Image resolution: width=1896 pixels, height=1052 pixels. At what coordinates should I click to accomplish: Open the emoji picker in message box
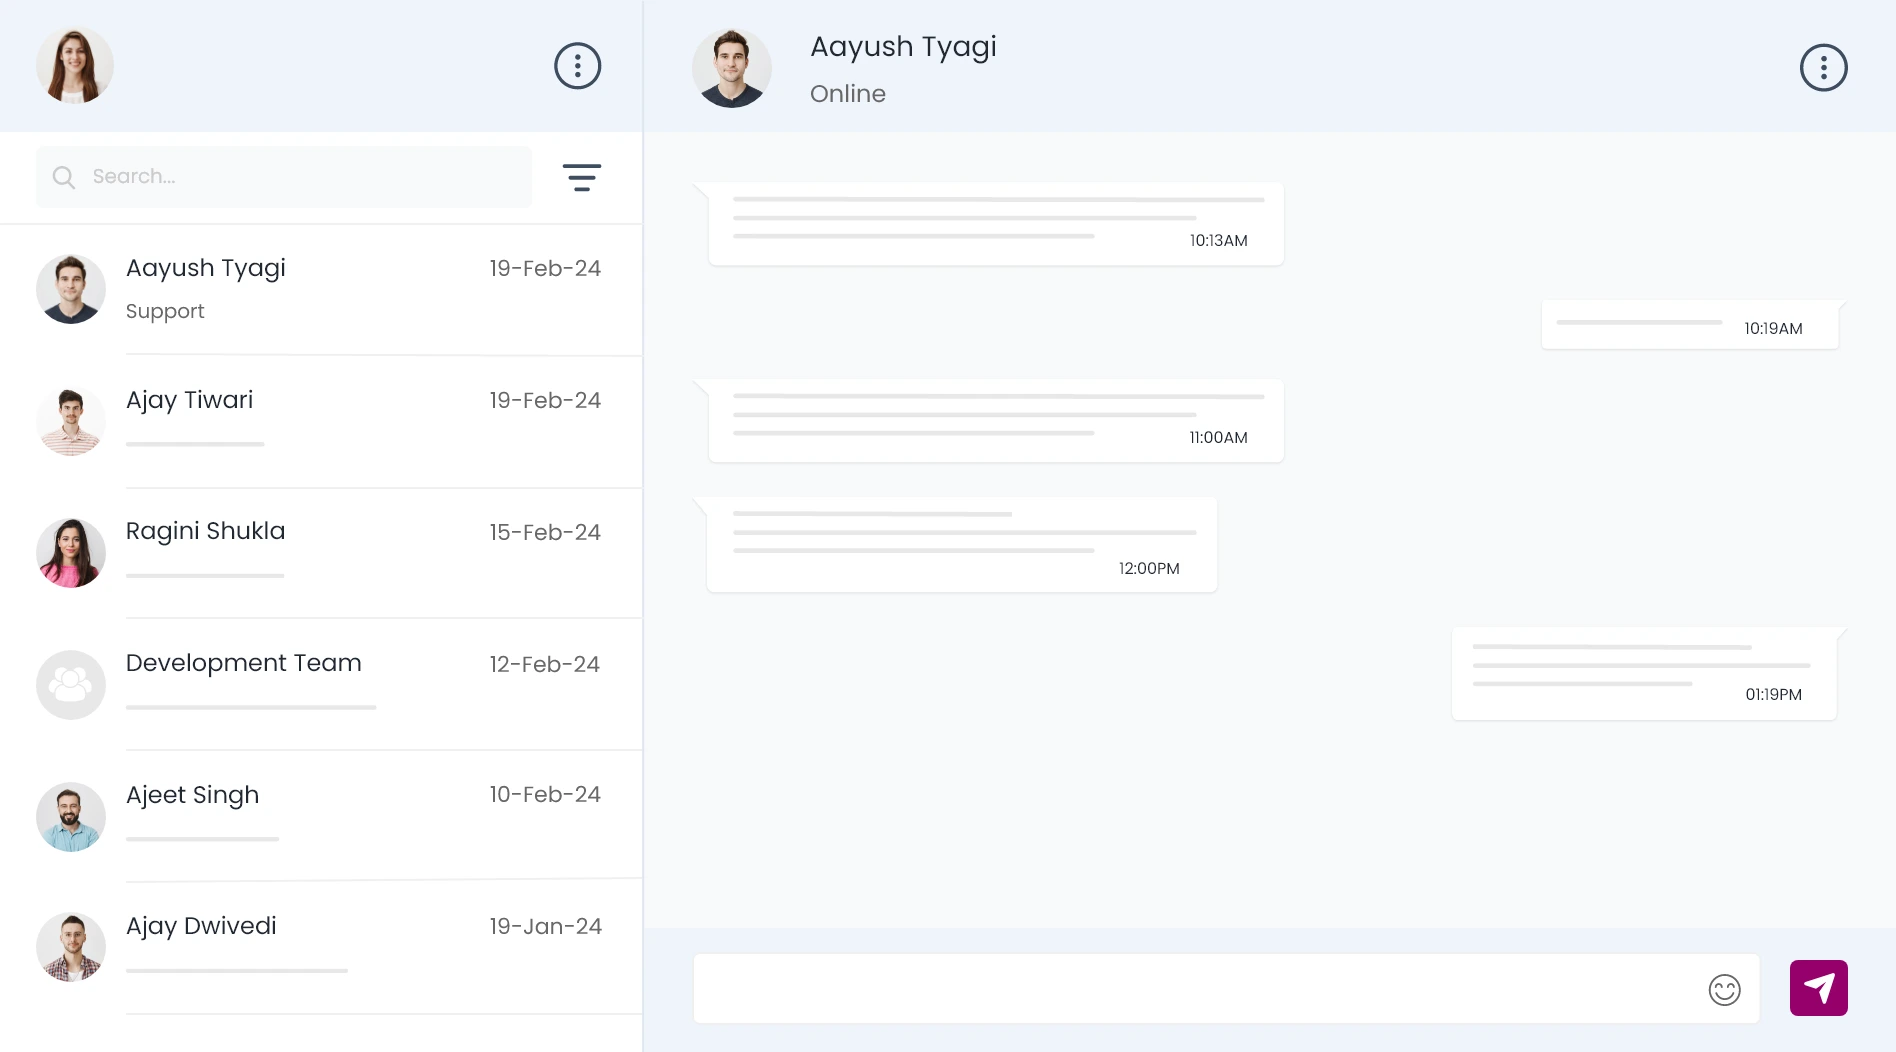(1724, 990)
